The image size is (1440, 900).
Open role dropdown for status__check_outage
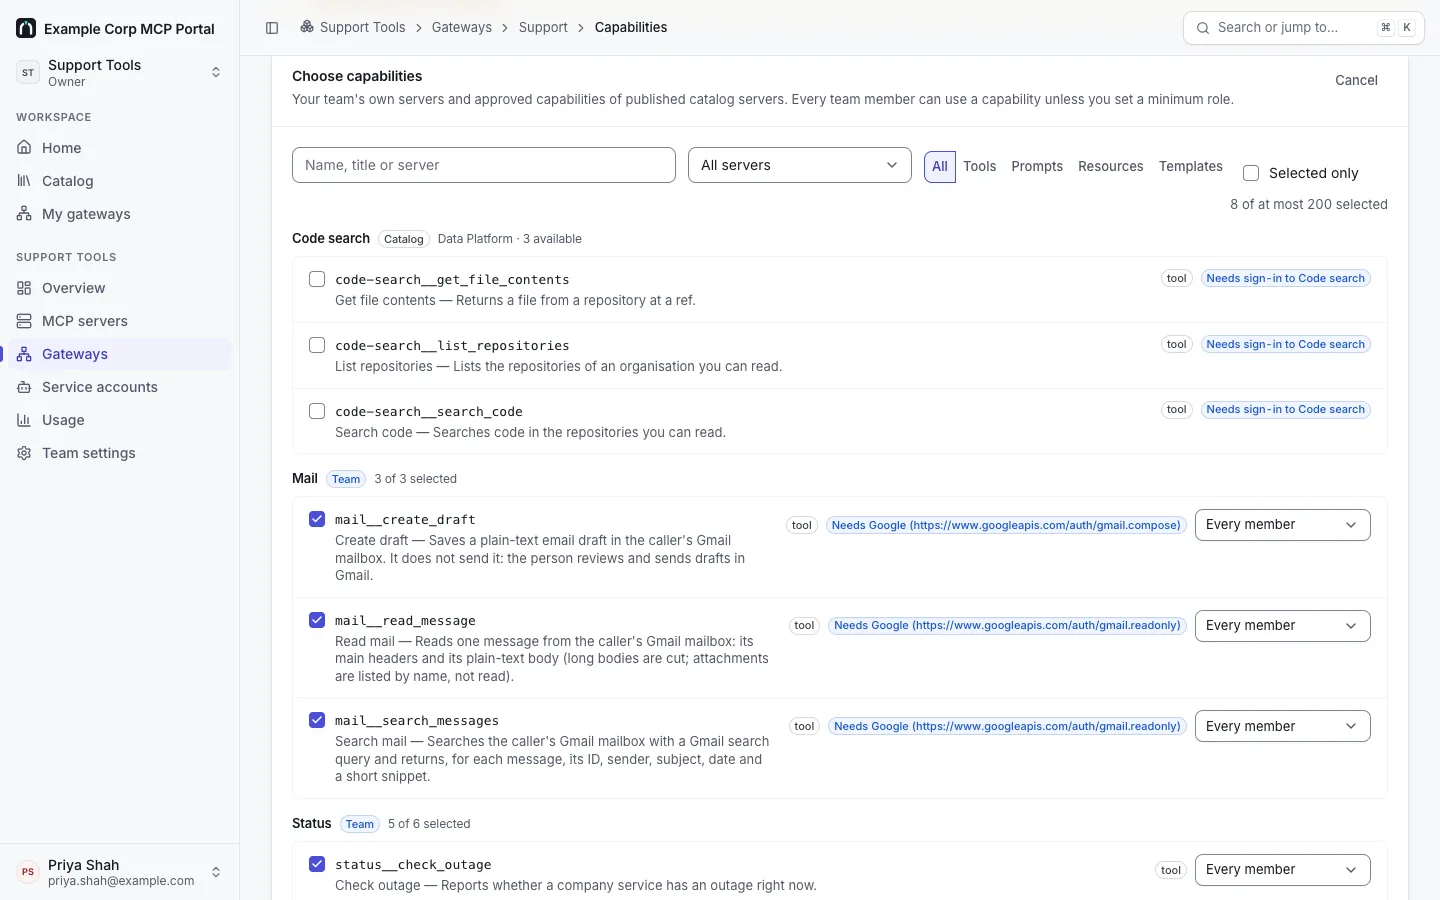[x=1282, y=870]
